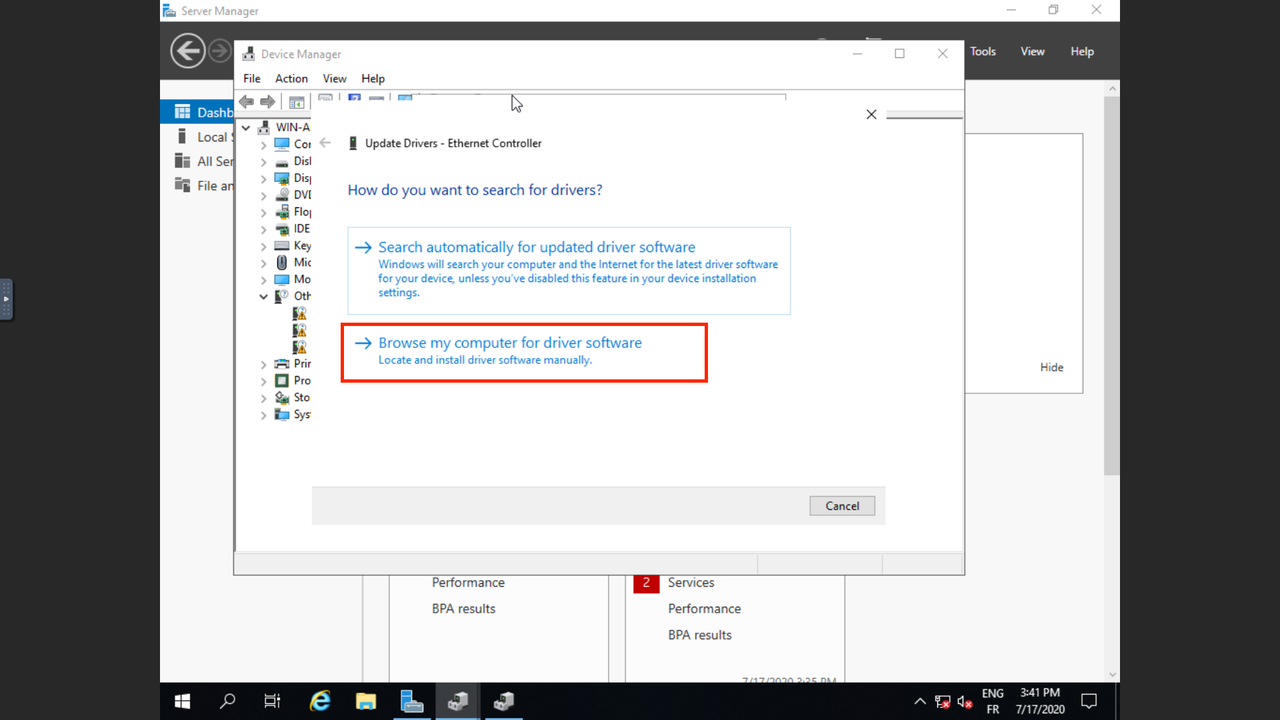Click the network status tray icon

[x=943, y=702]
